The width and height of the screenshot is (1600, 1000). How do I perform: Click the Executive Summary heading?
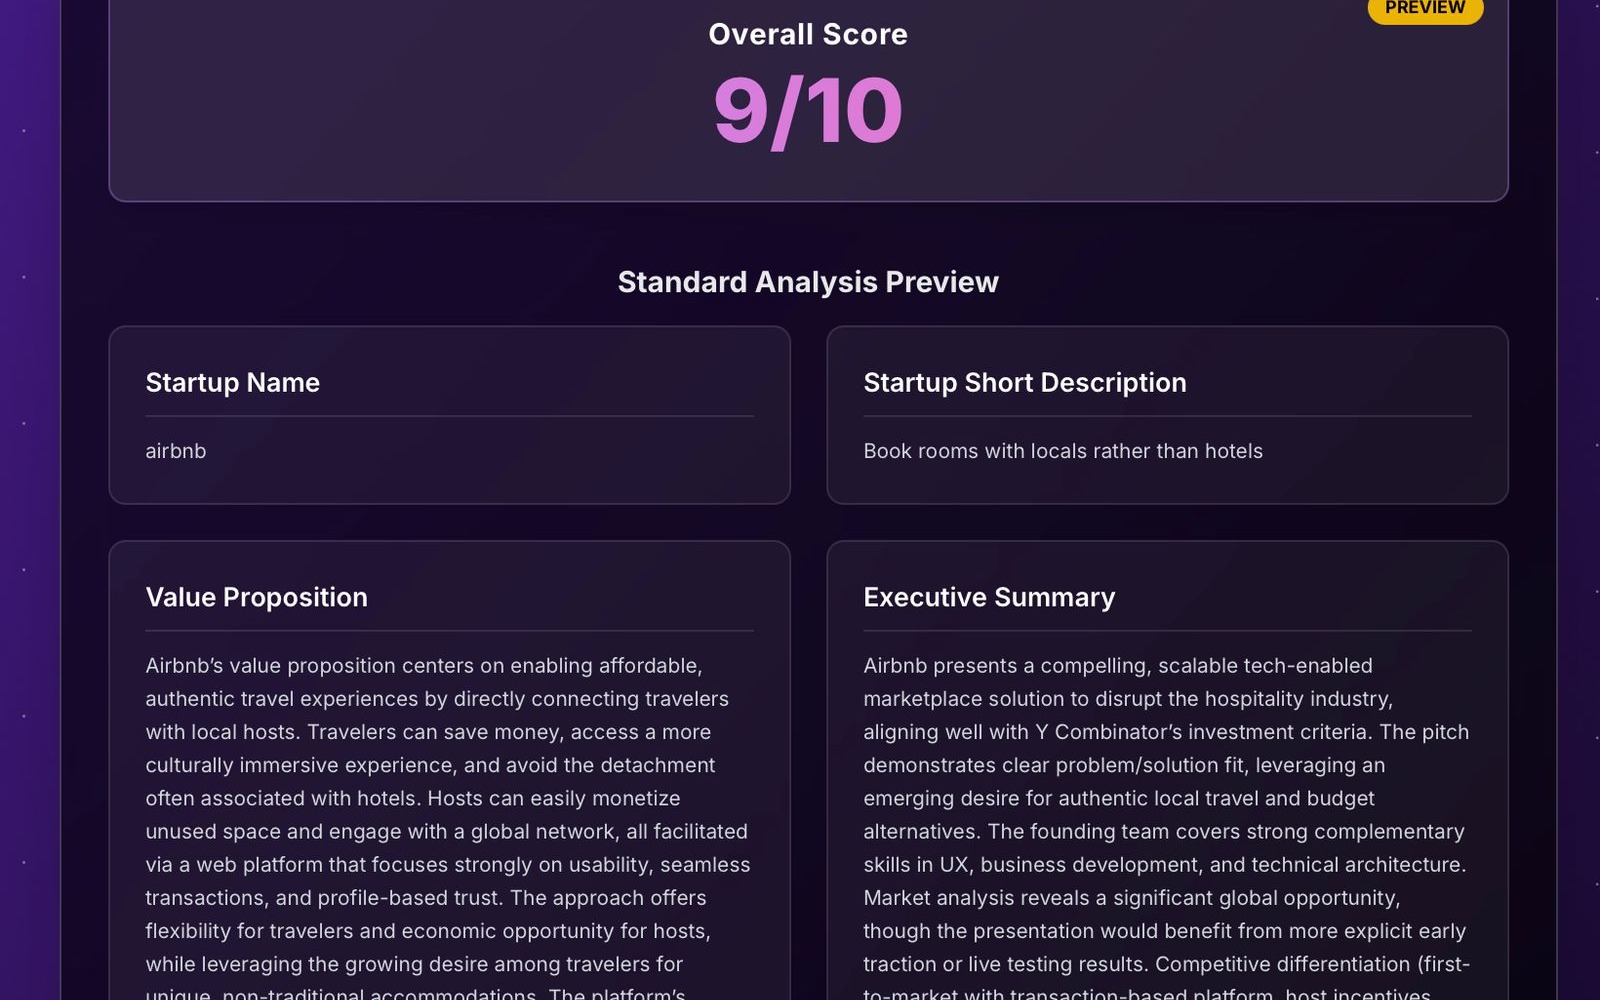click(988, 597)
